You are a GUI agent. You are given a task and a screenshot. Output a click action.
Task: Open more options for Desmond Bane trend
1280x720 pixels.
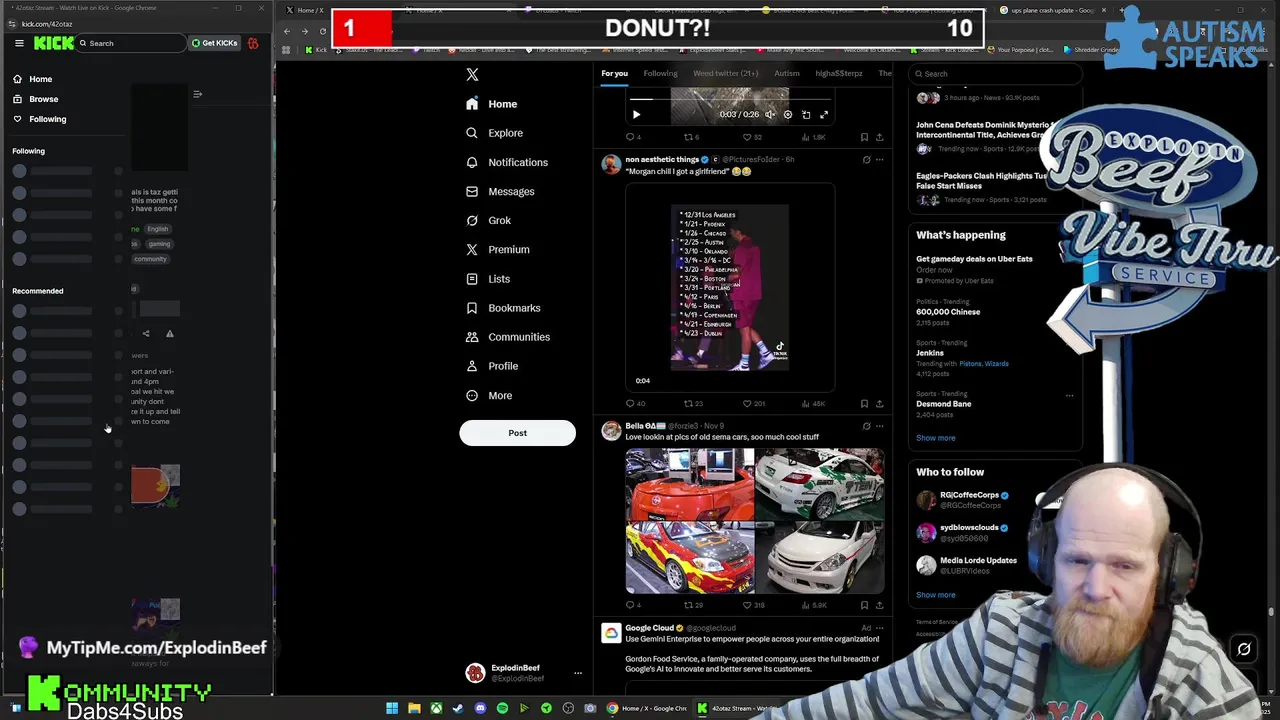tap(1069, 395)
